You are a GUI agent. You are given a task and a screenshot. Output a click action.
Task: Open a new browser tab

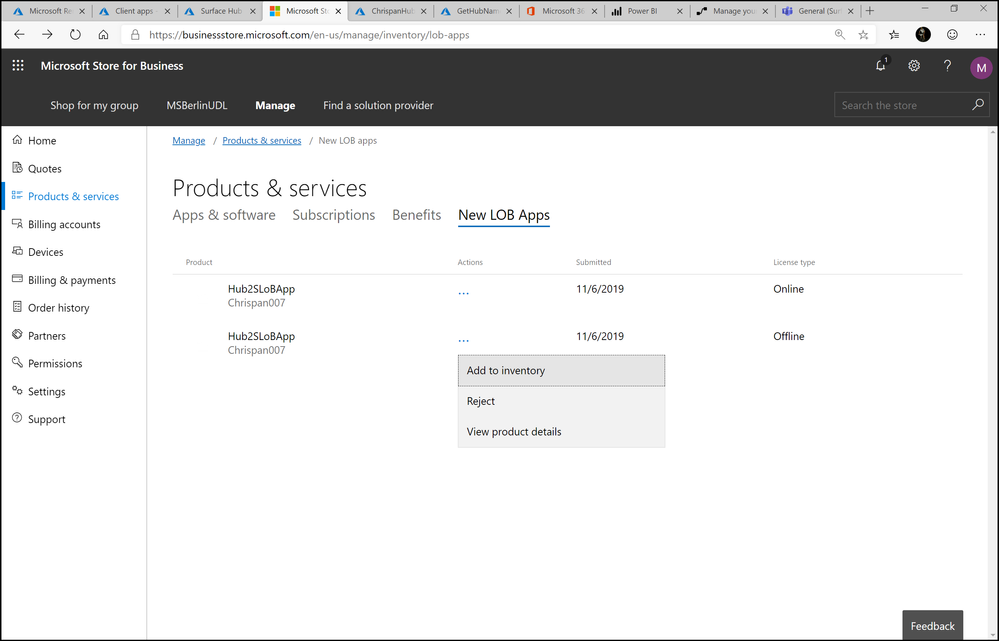click(x=870, y=11)
